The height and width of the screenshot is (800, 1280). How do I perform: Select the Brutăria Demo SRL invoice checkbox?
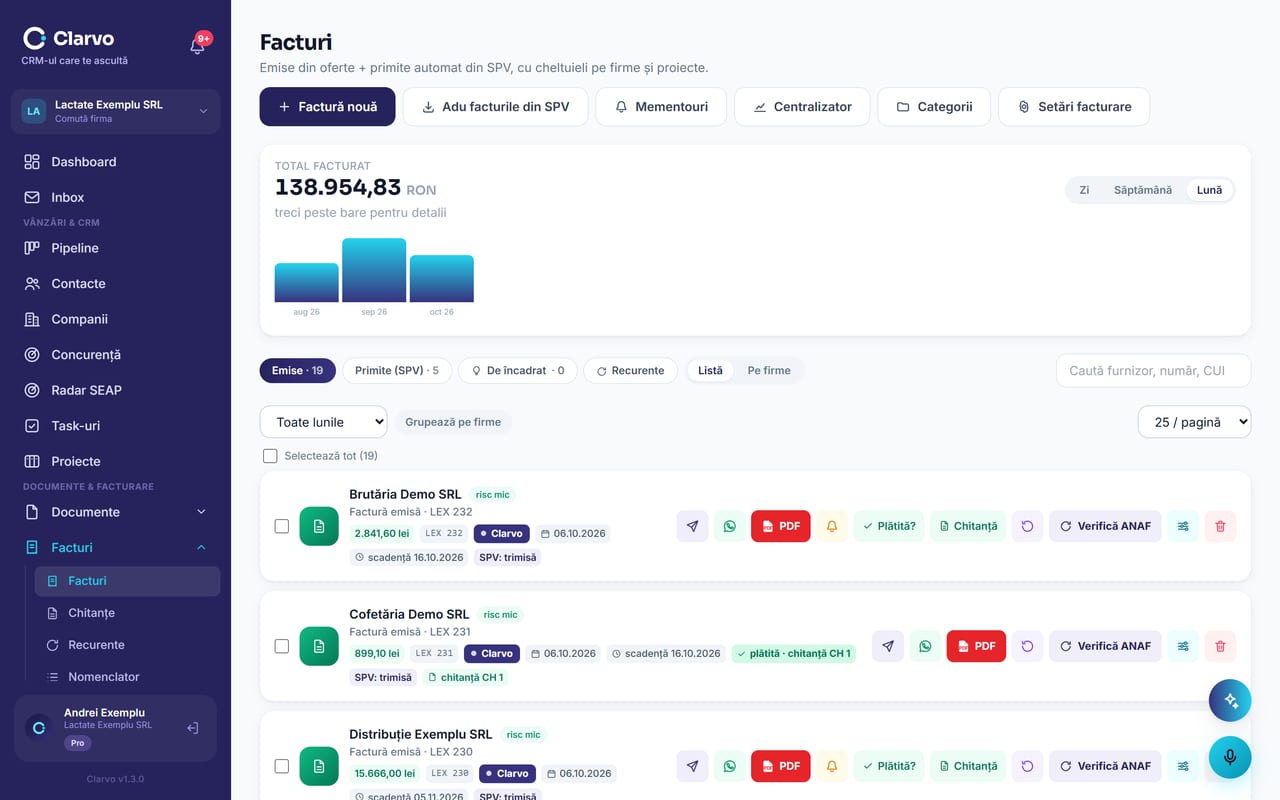tap(282, 526)
